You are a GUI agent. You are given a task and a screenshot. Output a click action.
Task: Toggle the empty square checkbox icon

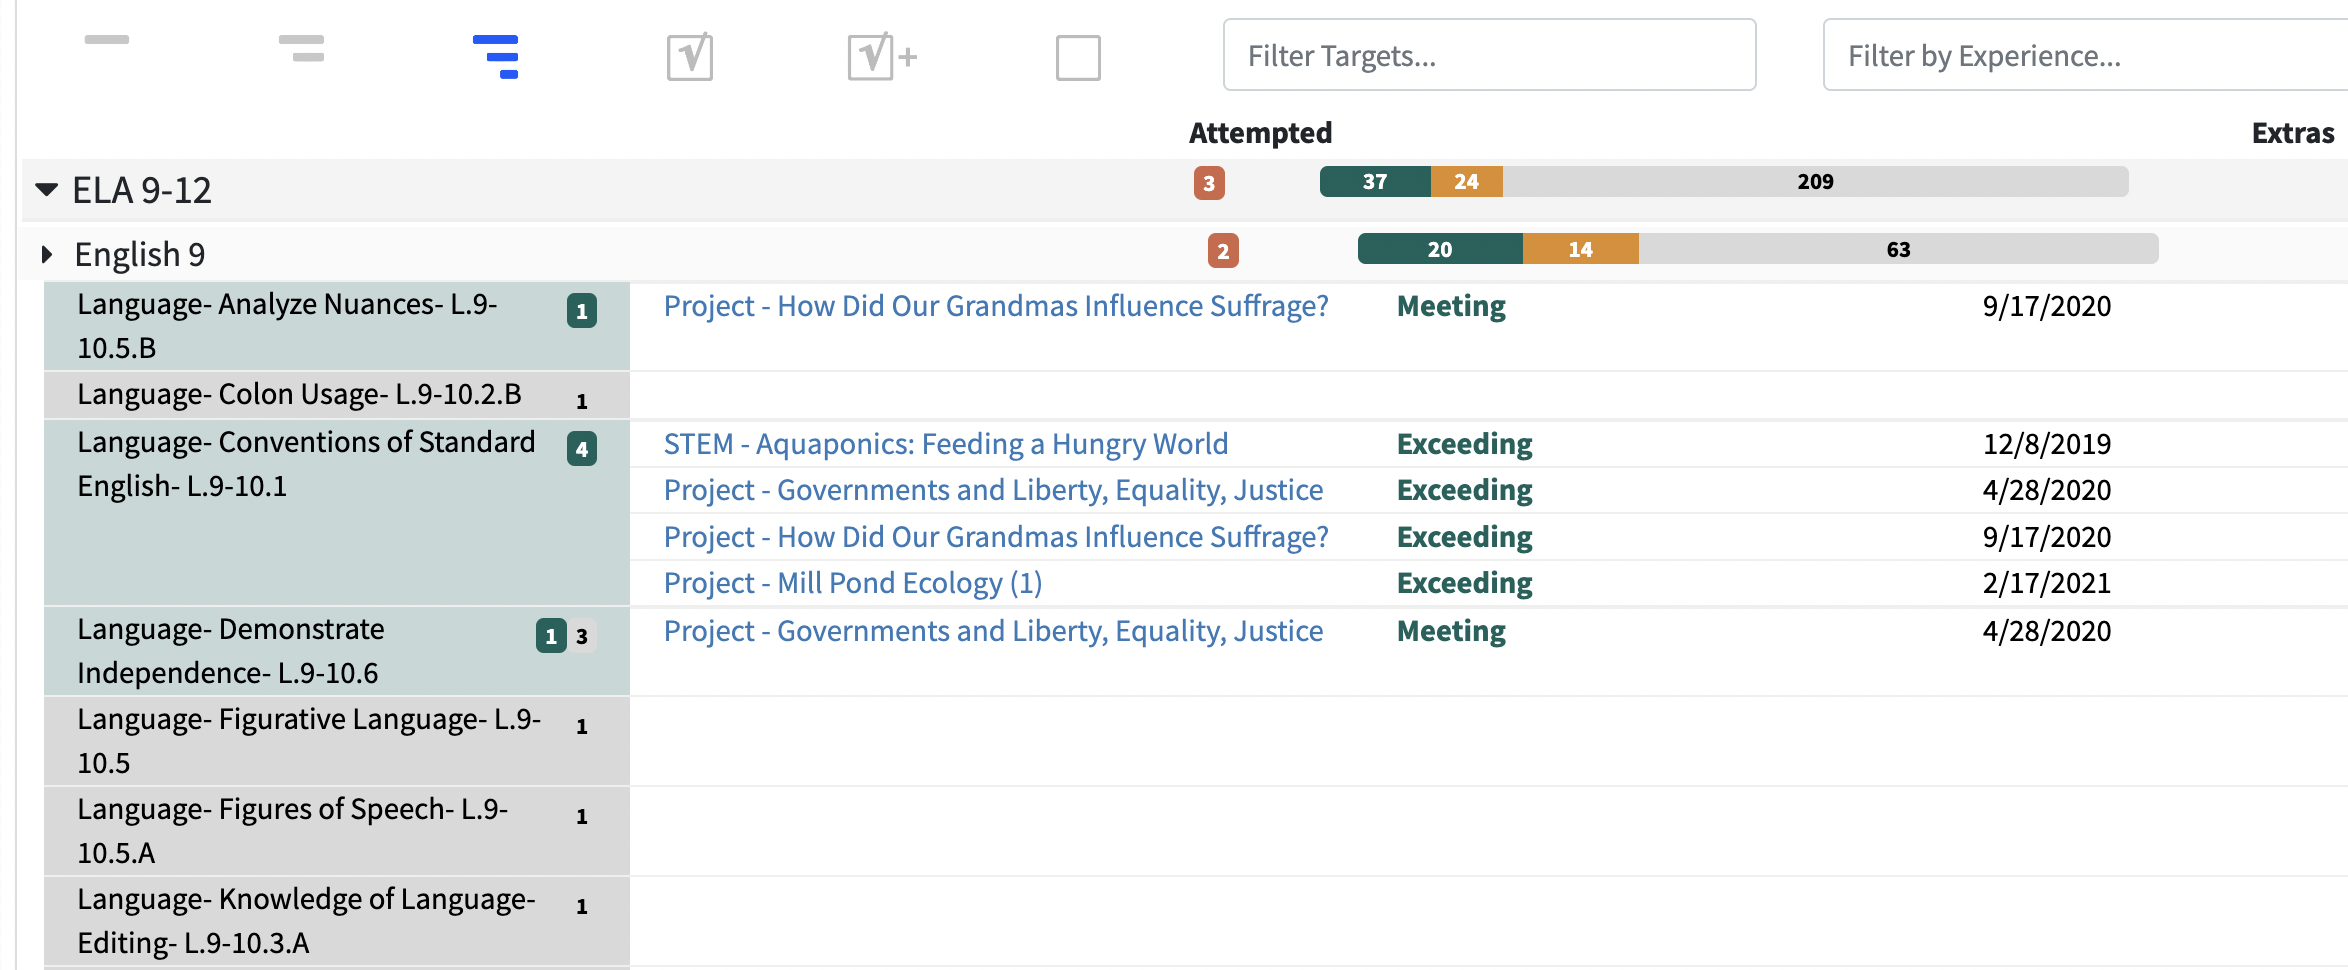(1078, 58)
